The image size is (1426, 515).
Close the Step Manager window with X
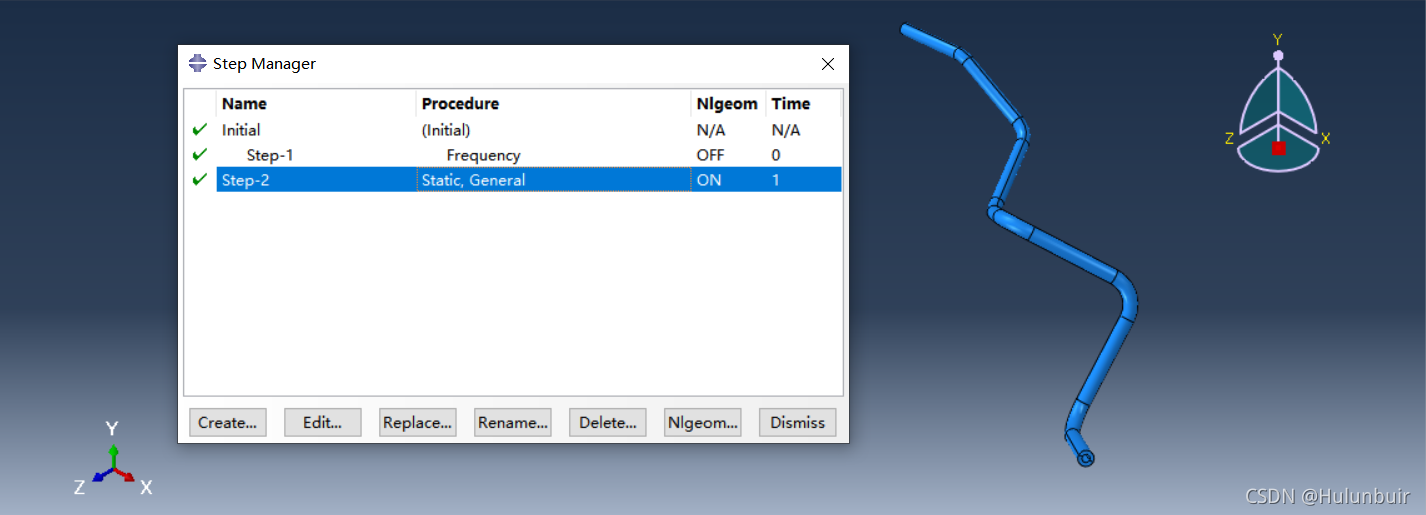point(828,64)
